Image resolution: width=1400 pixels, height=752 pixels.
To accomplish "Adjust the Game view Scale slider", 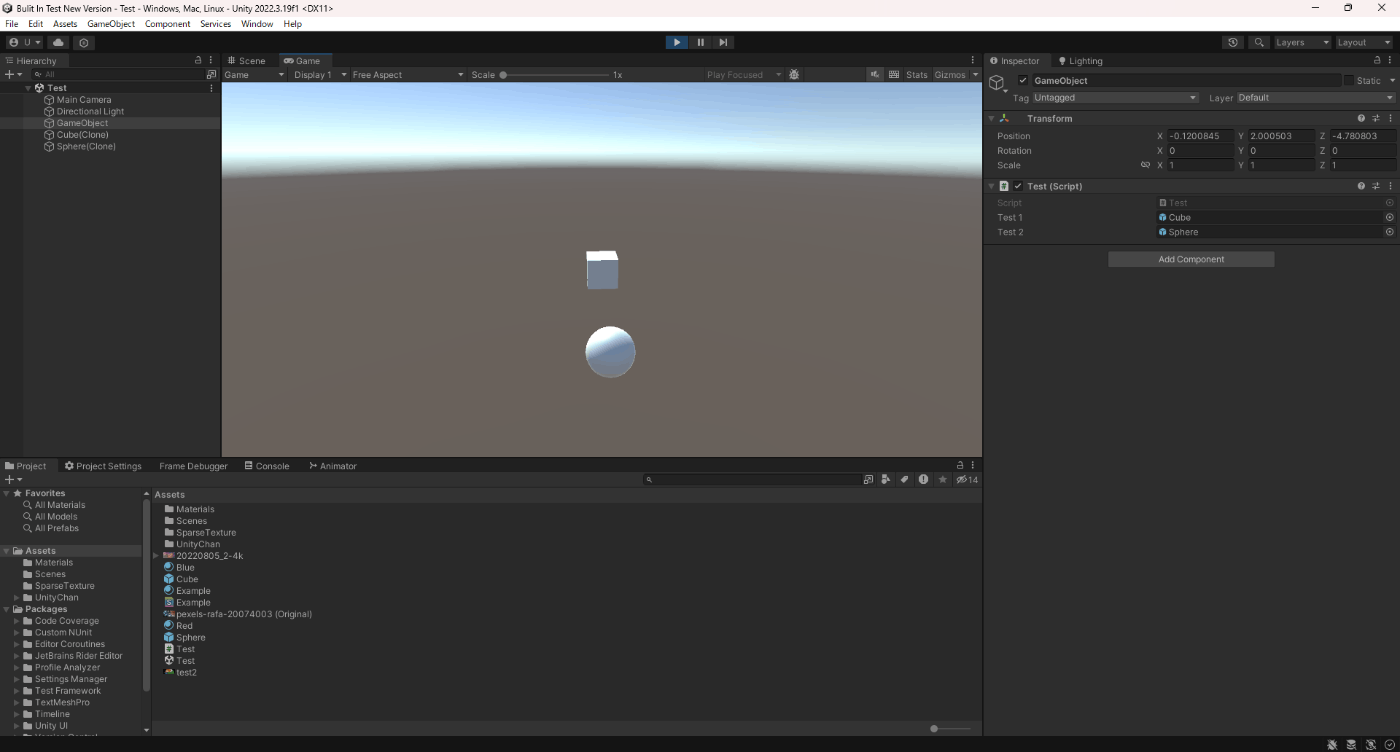I will 556,75.
